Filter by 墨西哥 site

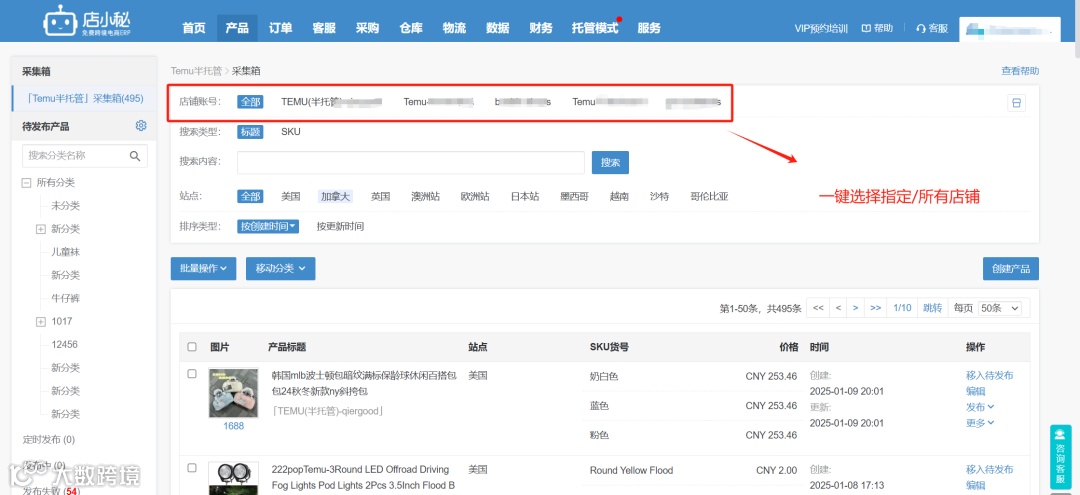574,196
